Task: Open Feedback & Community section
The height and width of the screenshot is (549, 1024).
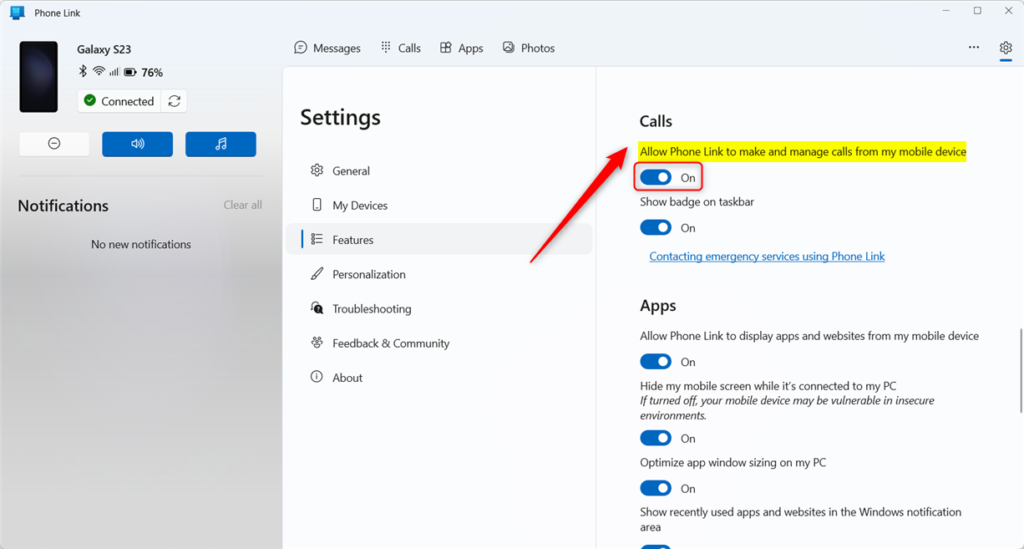Action: click(x=440, y=343)
